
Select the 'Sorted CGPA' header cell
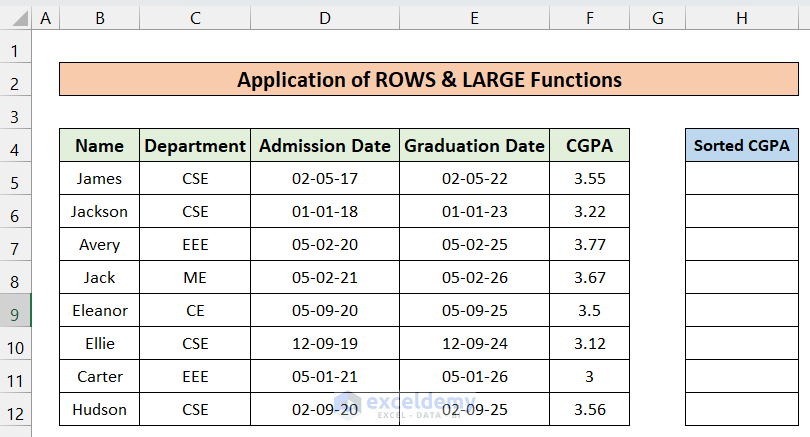[x=741, y=145]
